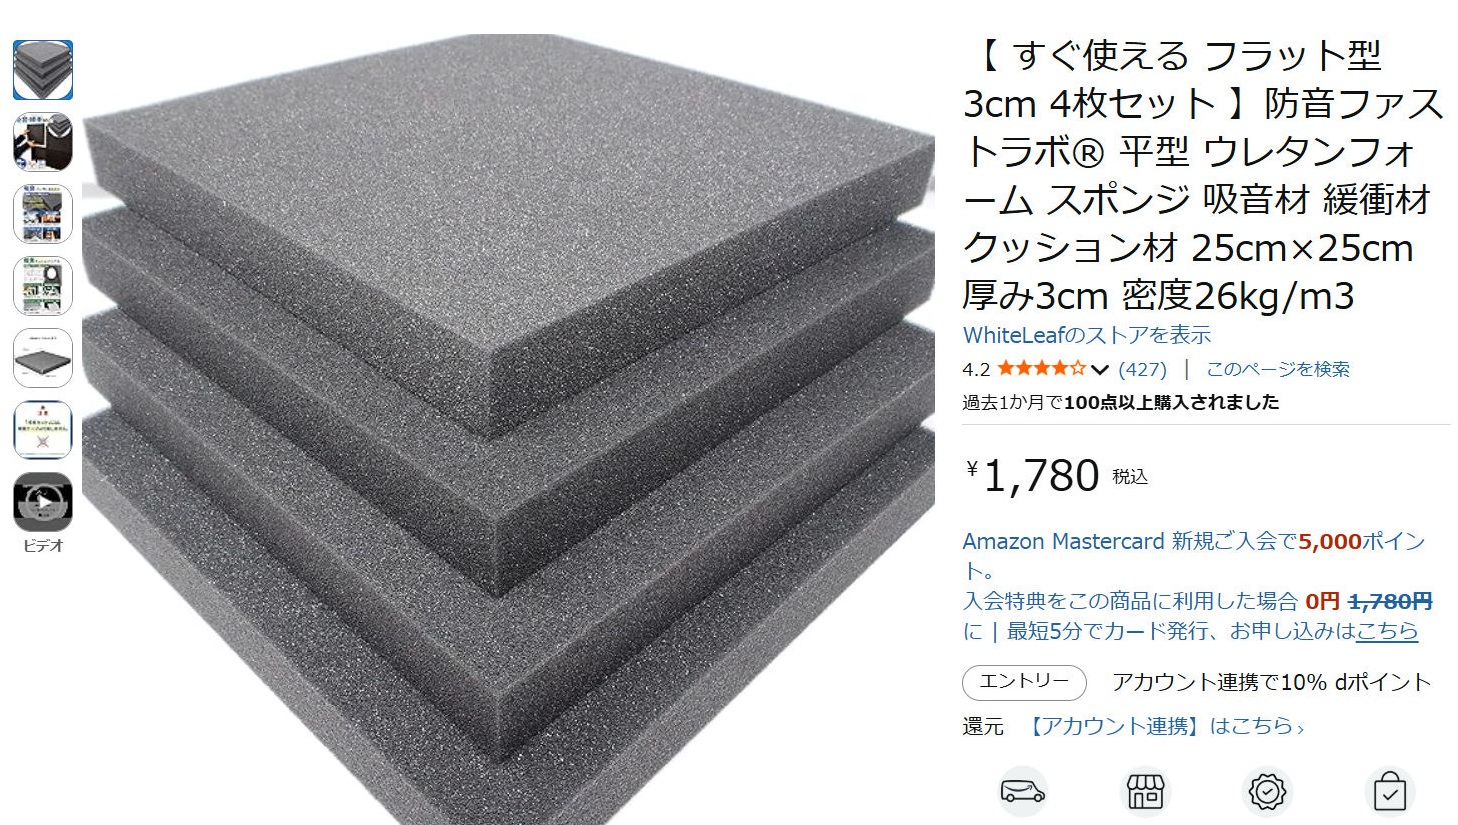Select the second product thumbnail
Screen dimensions: 1458x825
[x=43, y=142]
